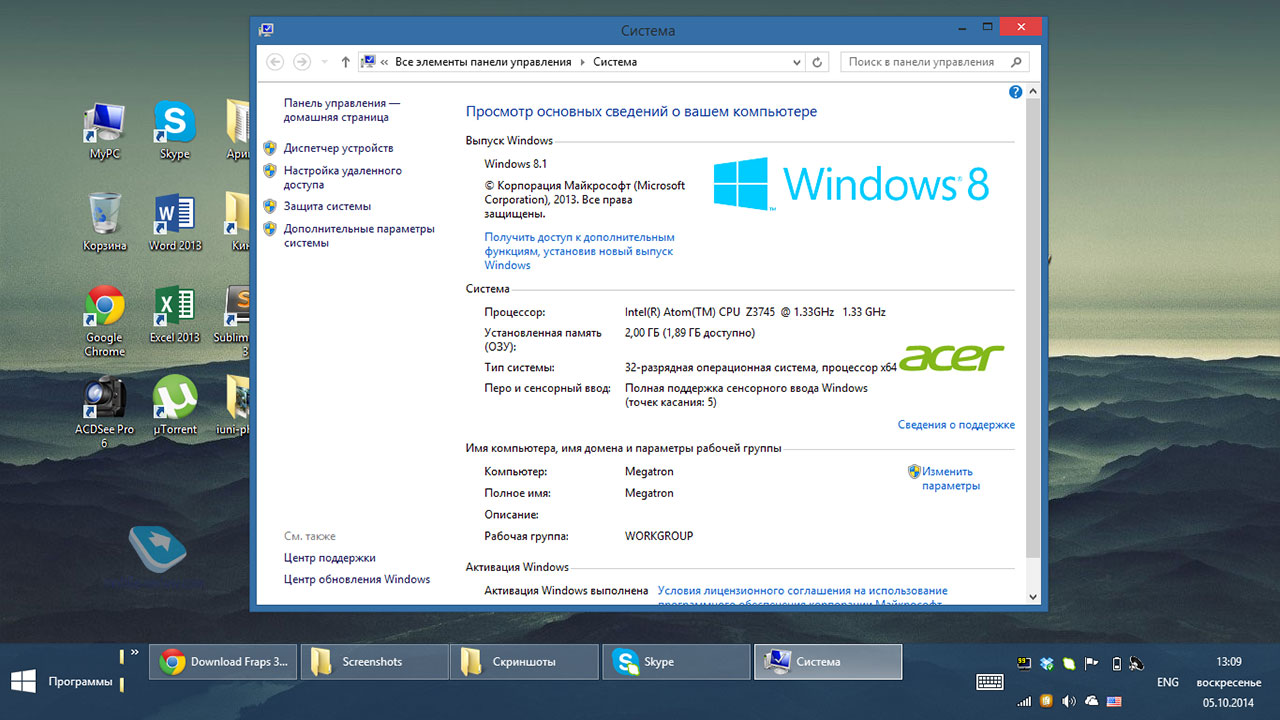The width and height of the screenshot is (1280, 720).
Task: Click the Dropbox tray icon
Action: 1047,663
